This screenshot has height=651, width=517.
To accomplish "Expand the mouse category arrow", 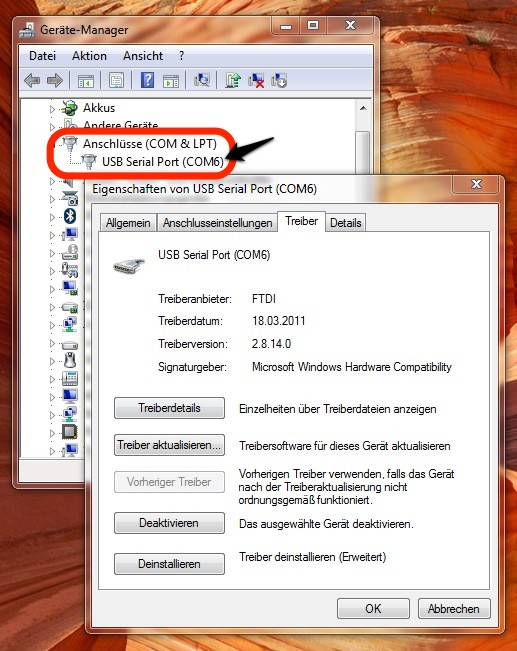I will [52, 361].
